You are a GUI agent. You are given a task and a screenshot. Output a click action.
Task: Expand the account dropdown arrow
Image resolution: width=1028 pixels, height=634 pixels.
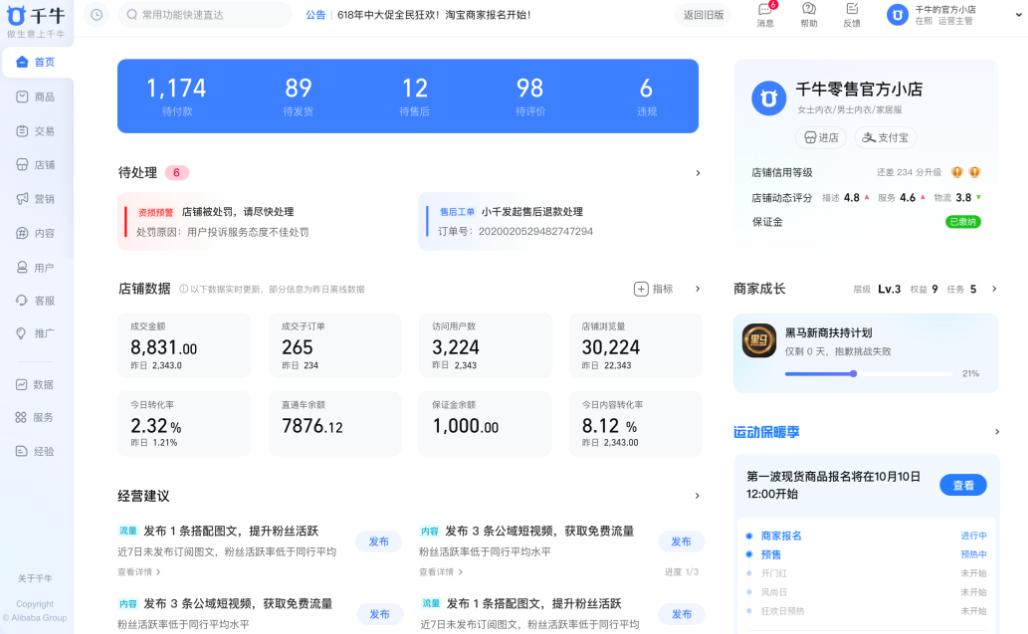click(1019, 14)
